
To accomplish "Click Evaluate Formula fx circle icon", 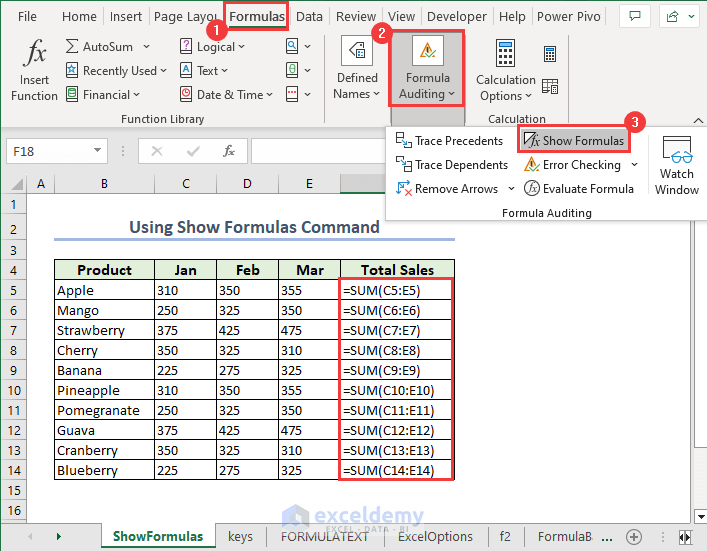I will (532, 188).
